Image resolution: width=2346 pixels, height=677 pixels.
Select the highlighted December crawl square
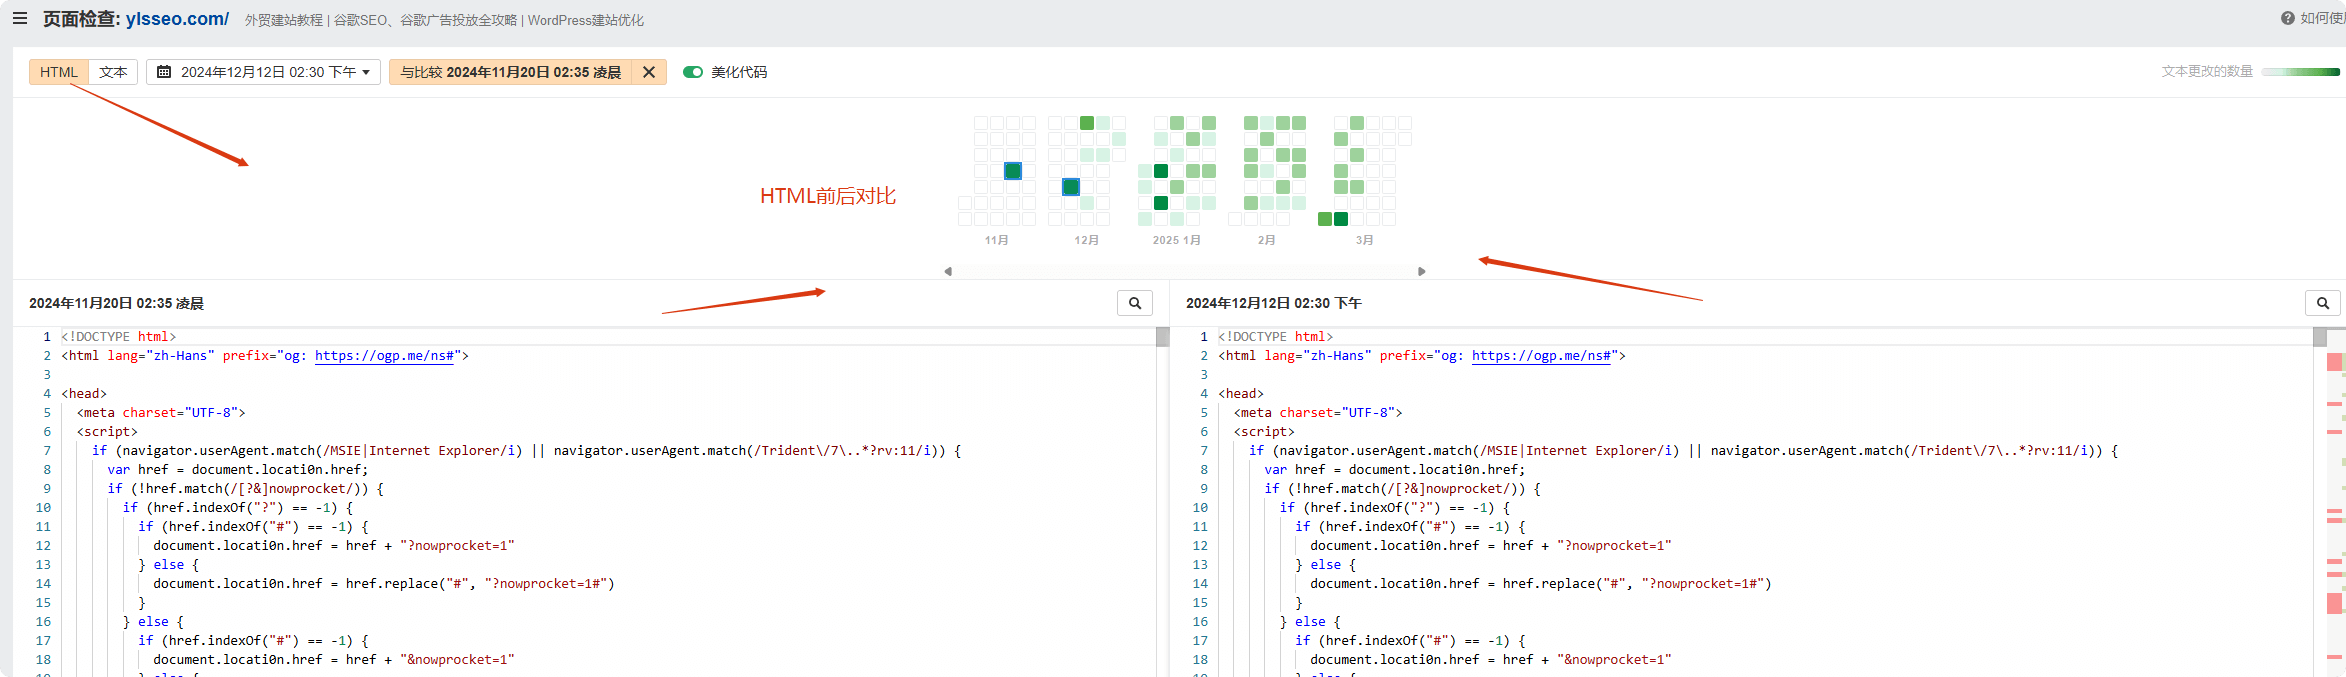click(1071, 187)
